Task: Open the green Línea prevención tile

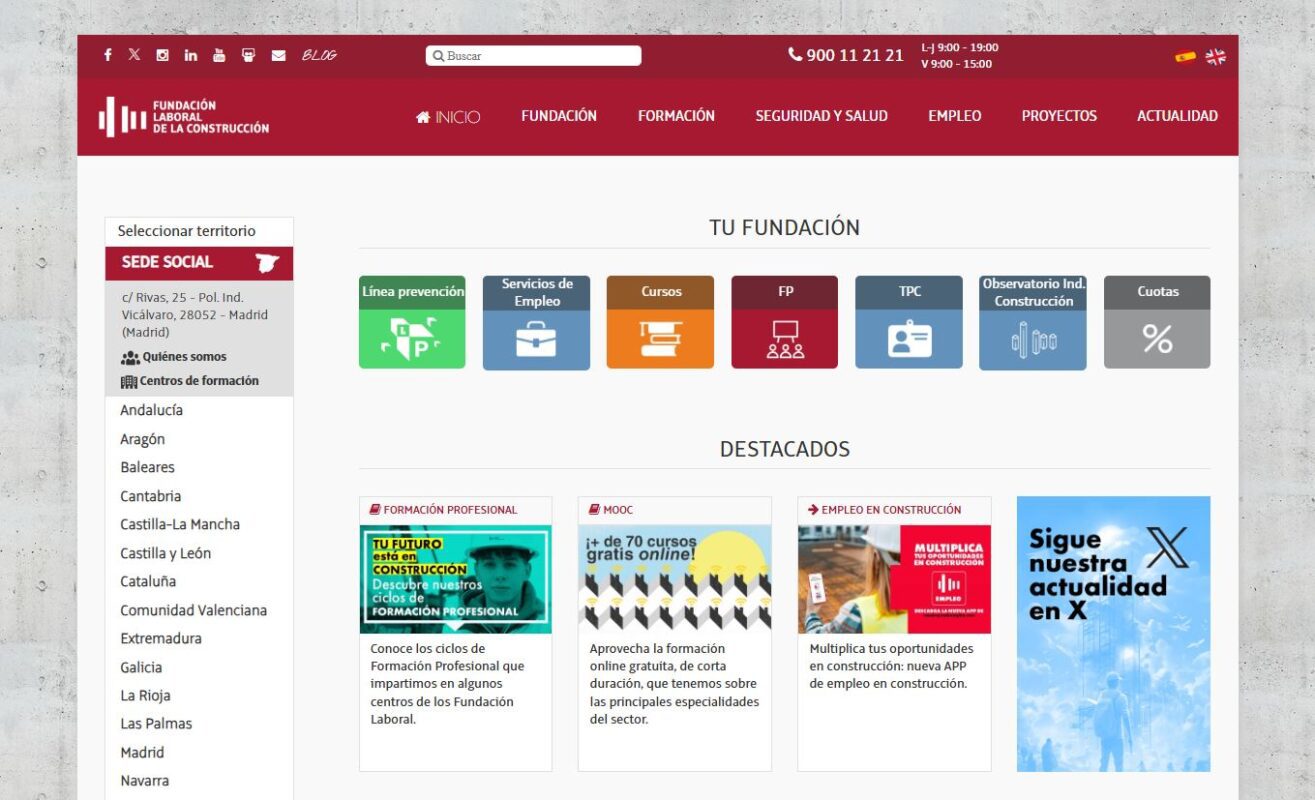Action: click(412, 322)
